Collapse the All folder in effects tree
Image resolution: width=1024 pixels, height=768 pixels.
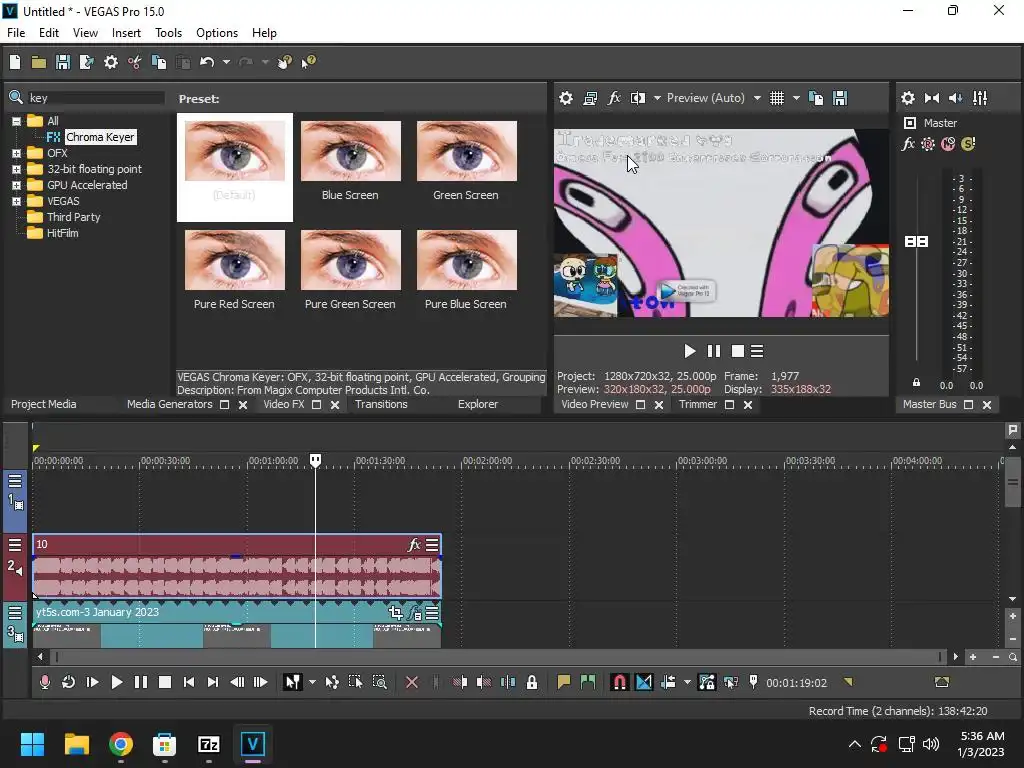pyautogui.click(x=16, y=121)
